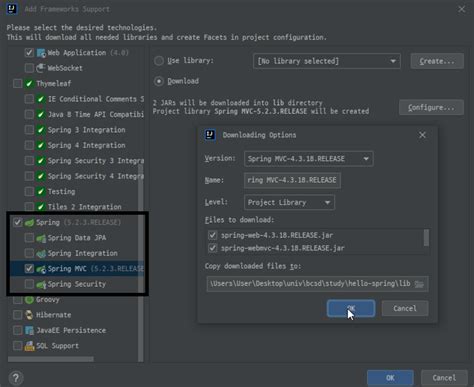Check the Spring 4 Integration checkbox
Image resolution: width=474 pixels, height=387 pixels.
click(x=29, y=145)
